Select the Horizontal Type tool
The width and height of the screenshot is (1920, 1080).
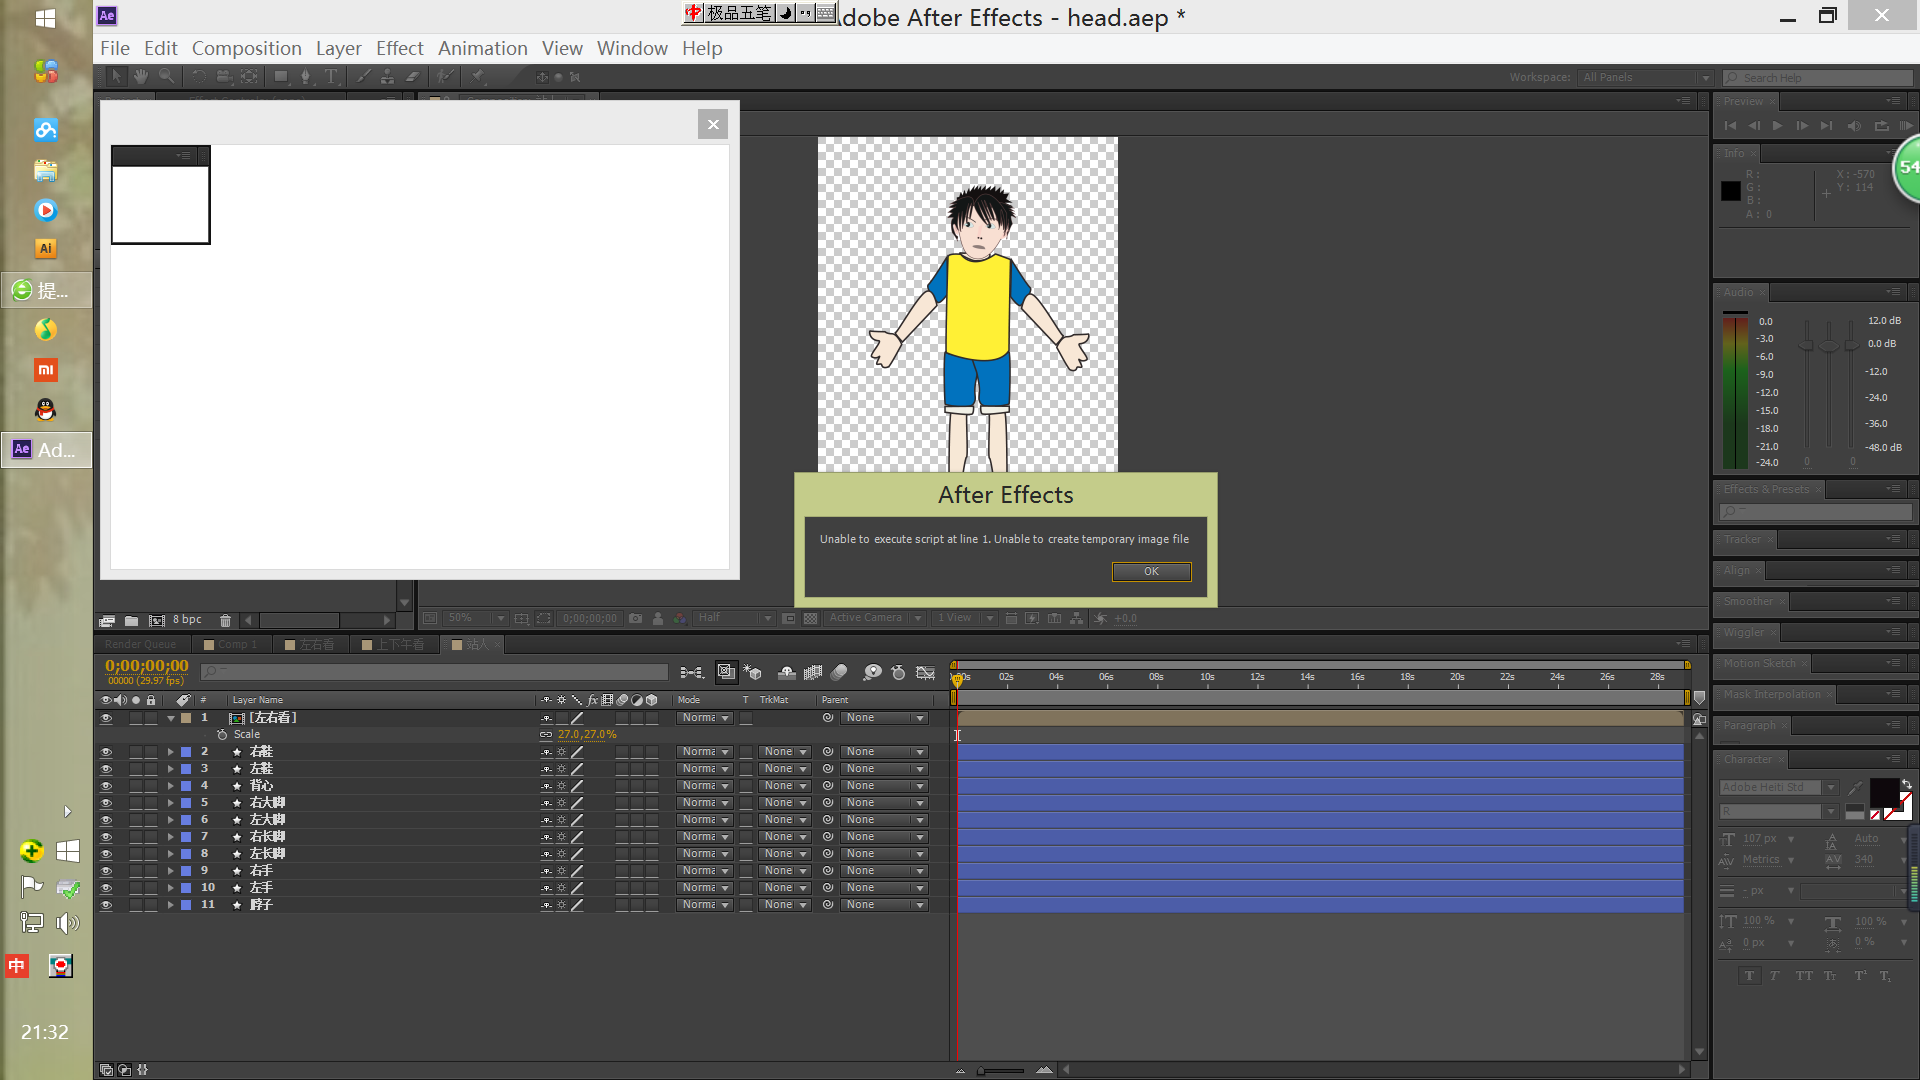[x=331, y=77]
